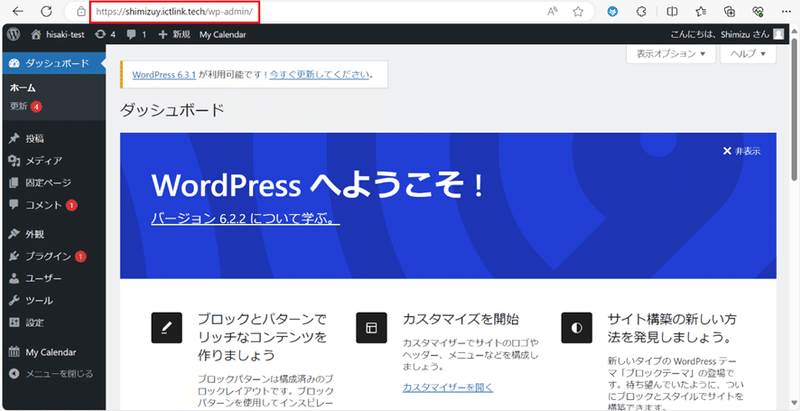Open the ユーザー users menu
The image size is (800, 411).
point(54,278)
